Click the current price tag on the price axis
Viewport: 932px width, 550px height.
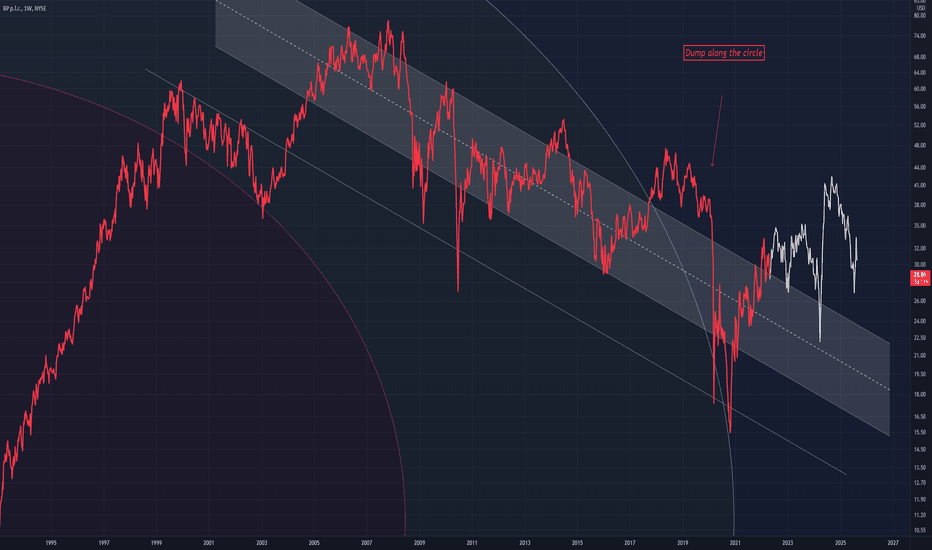click(x=920, y=278)
